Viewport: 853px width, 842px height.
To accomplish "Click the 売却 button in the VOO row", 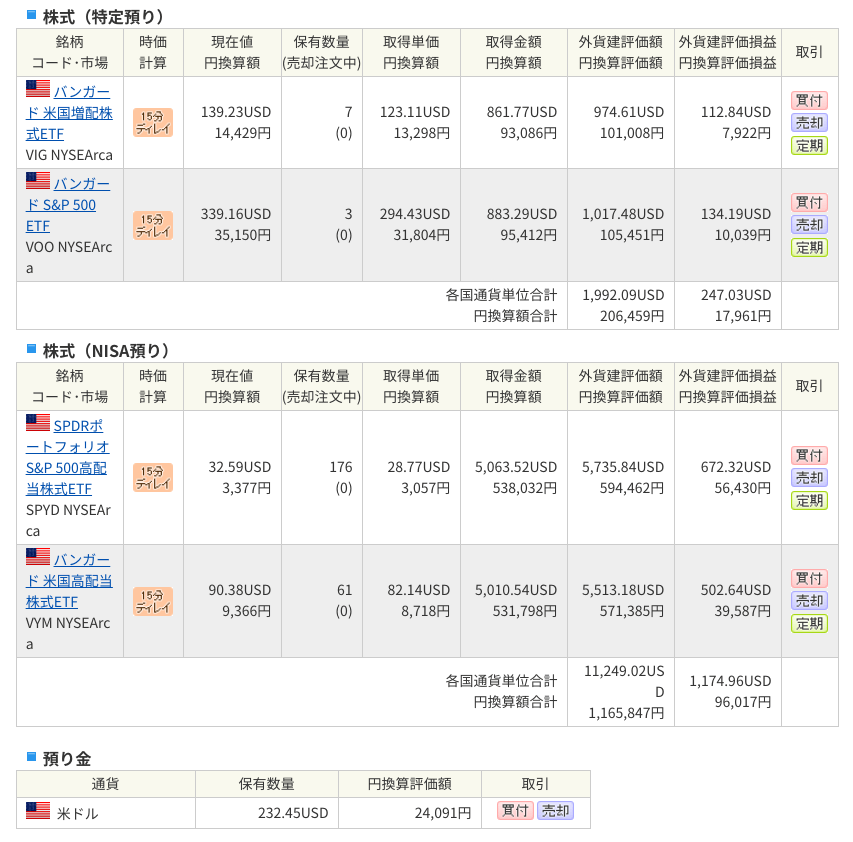I will [809, 225].
